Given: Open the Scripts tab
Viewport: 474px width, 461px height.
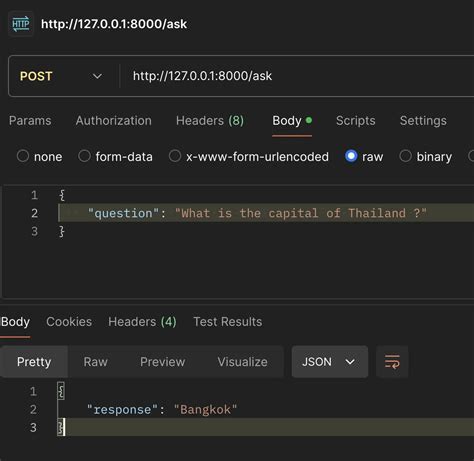Looking at the screenshot, I should point(355,121).
